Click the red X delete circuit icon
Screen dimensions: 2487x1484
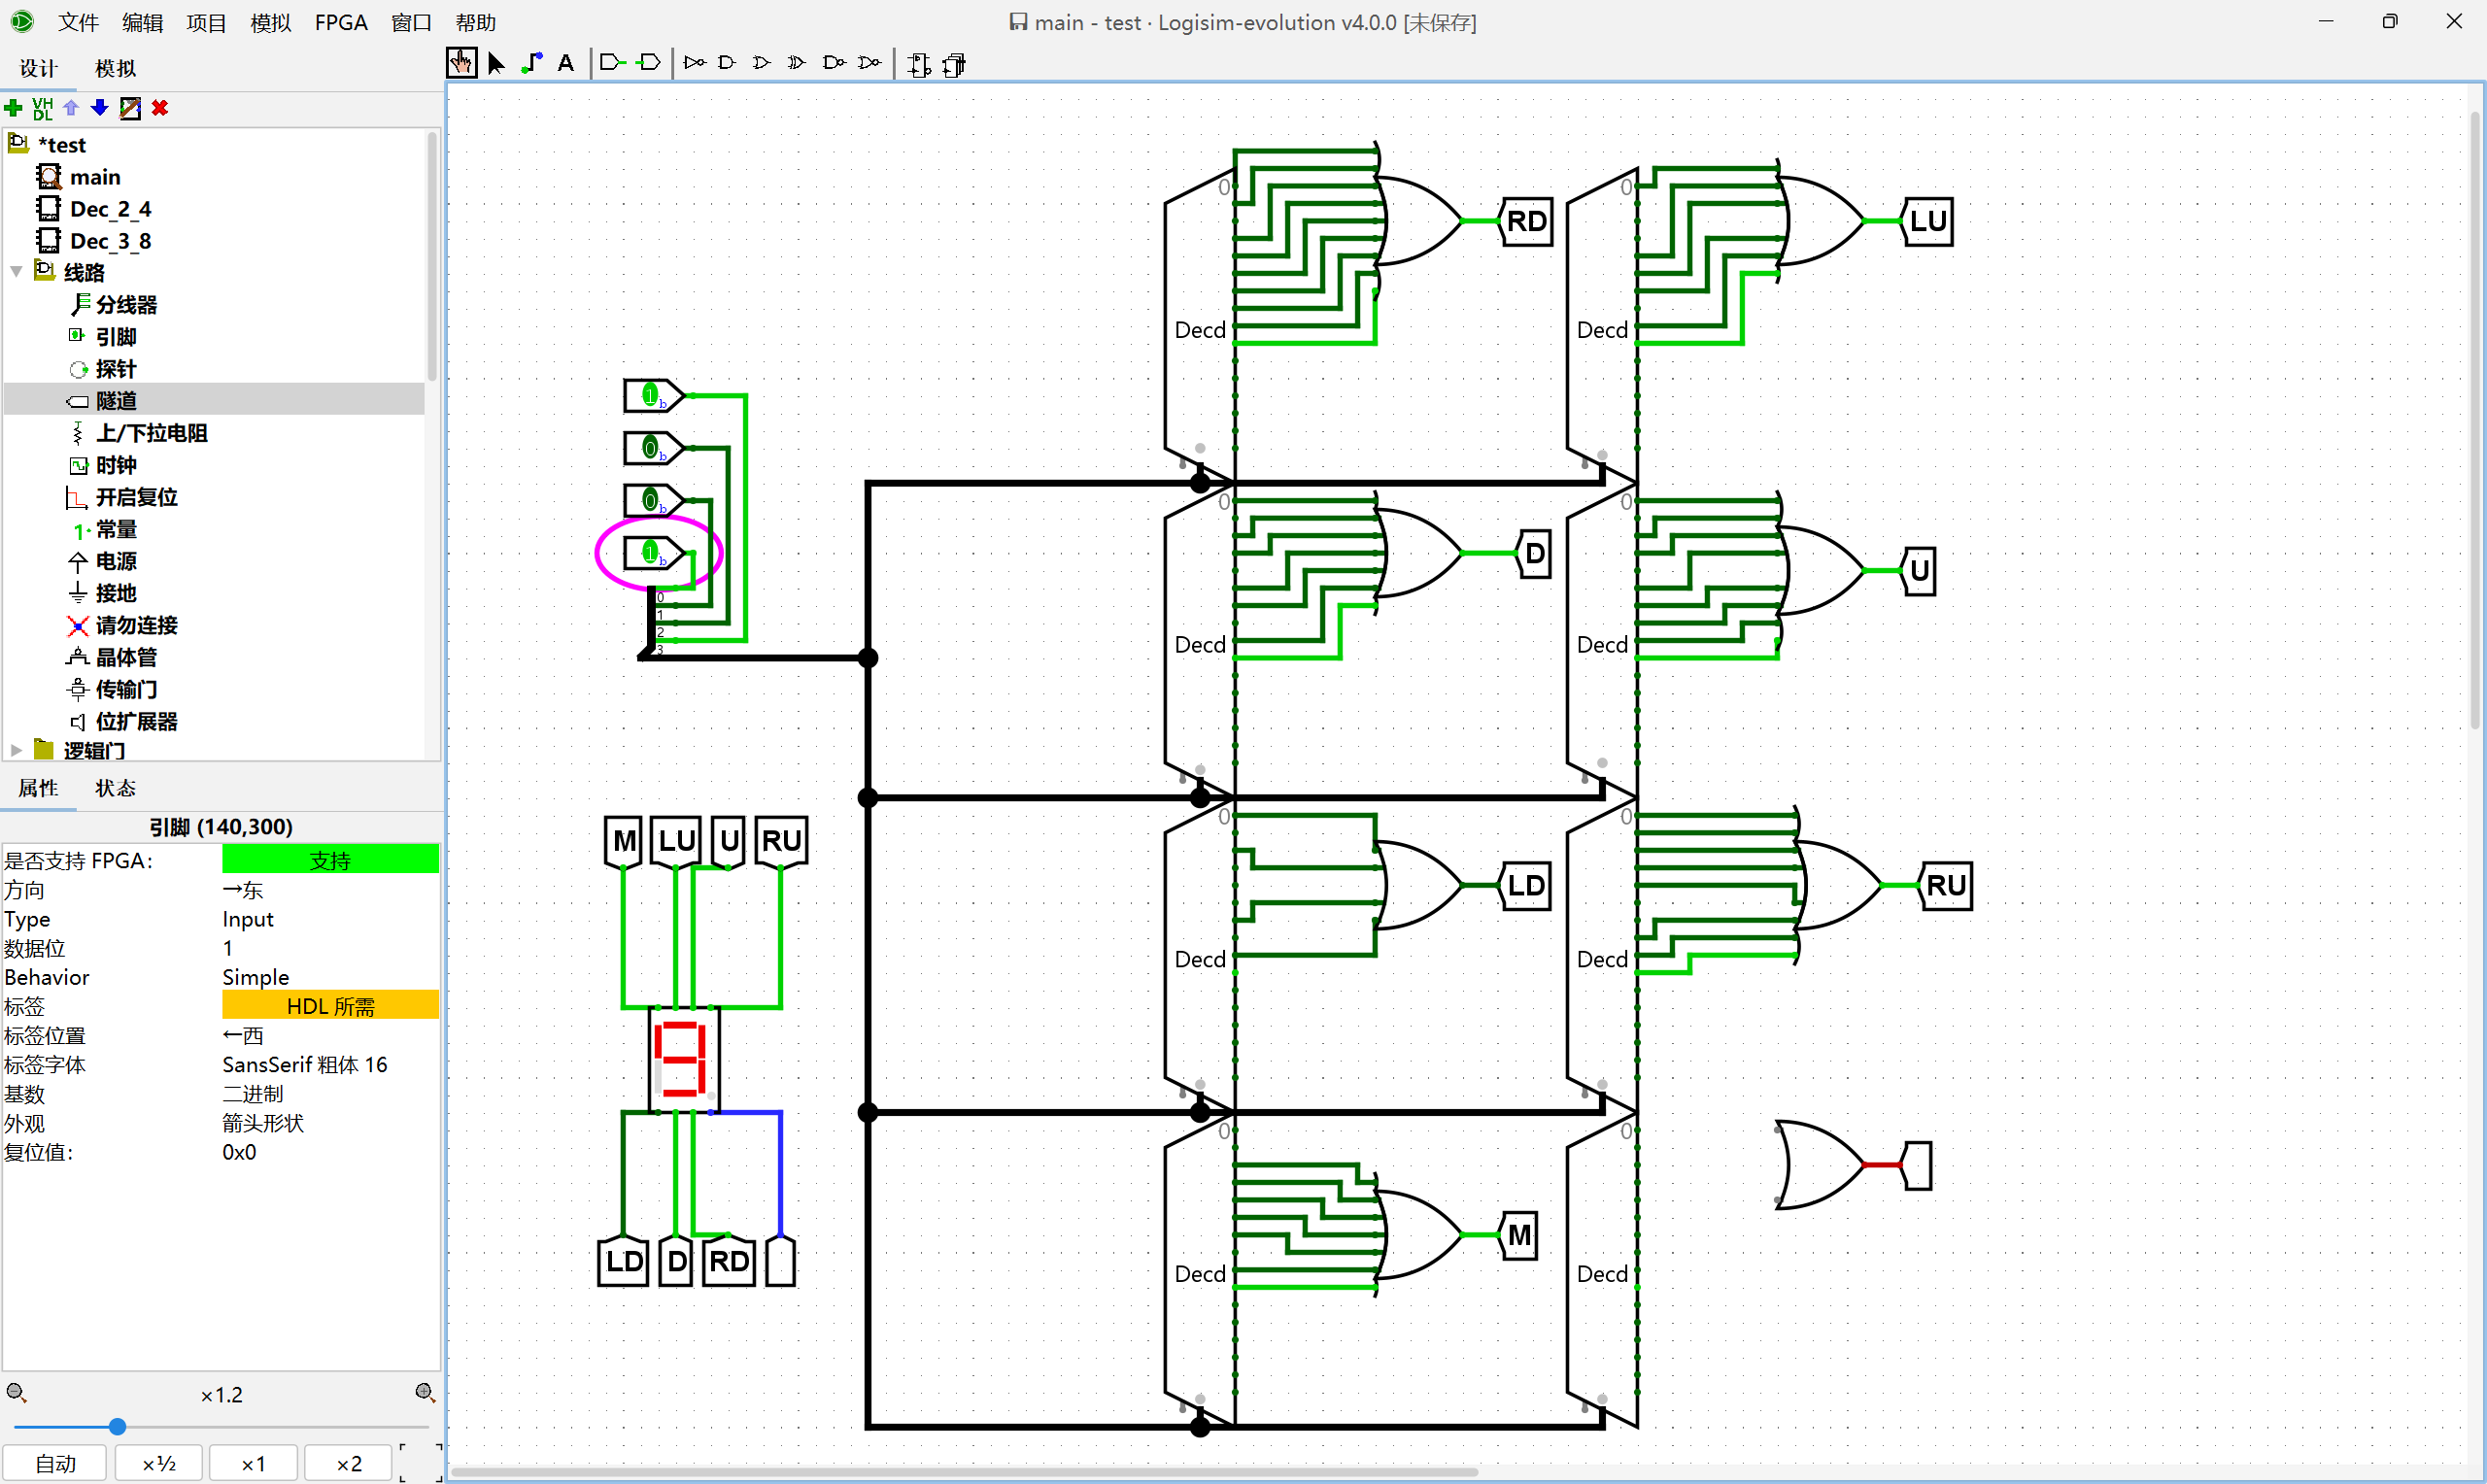coord(160,108)
